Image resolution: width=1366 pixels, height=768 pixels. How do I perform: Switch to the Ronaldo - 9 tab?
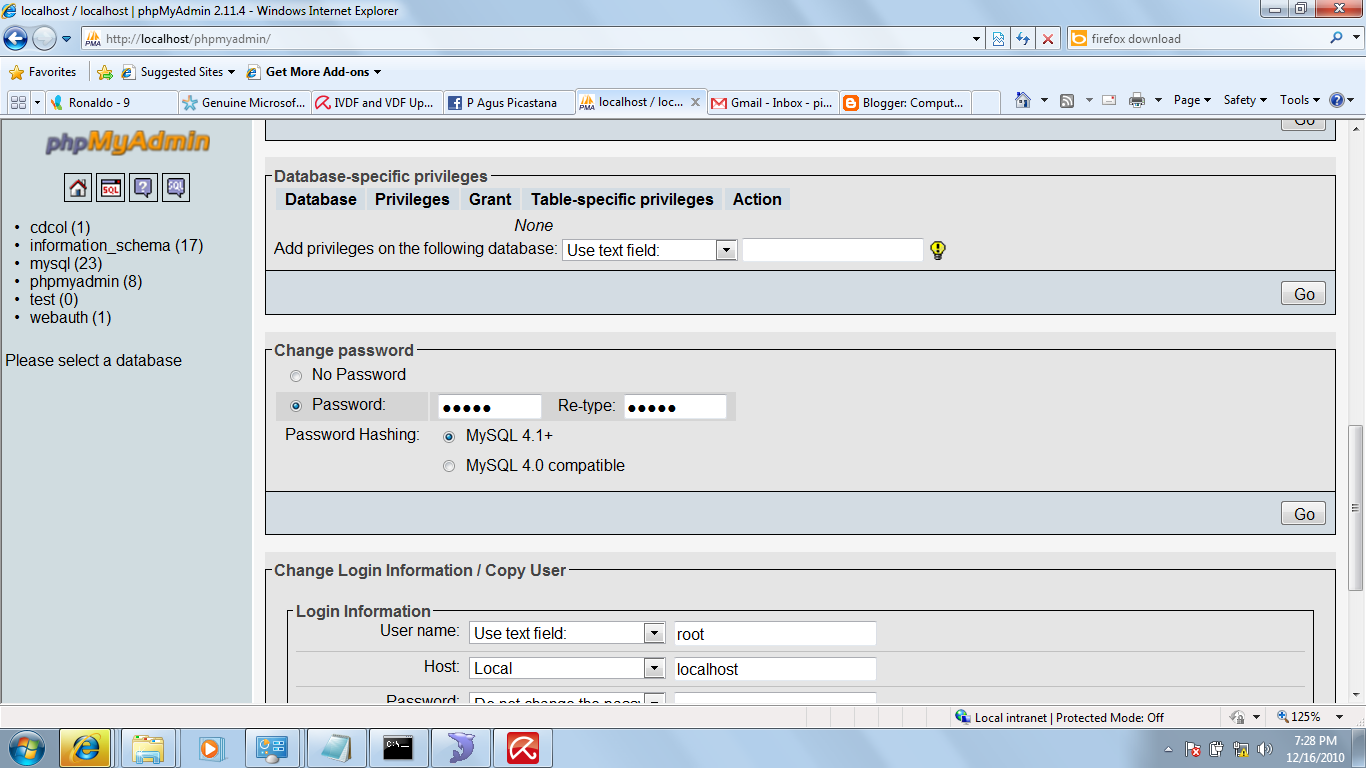[112, 102]
